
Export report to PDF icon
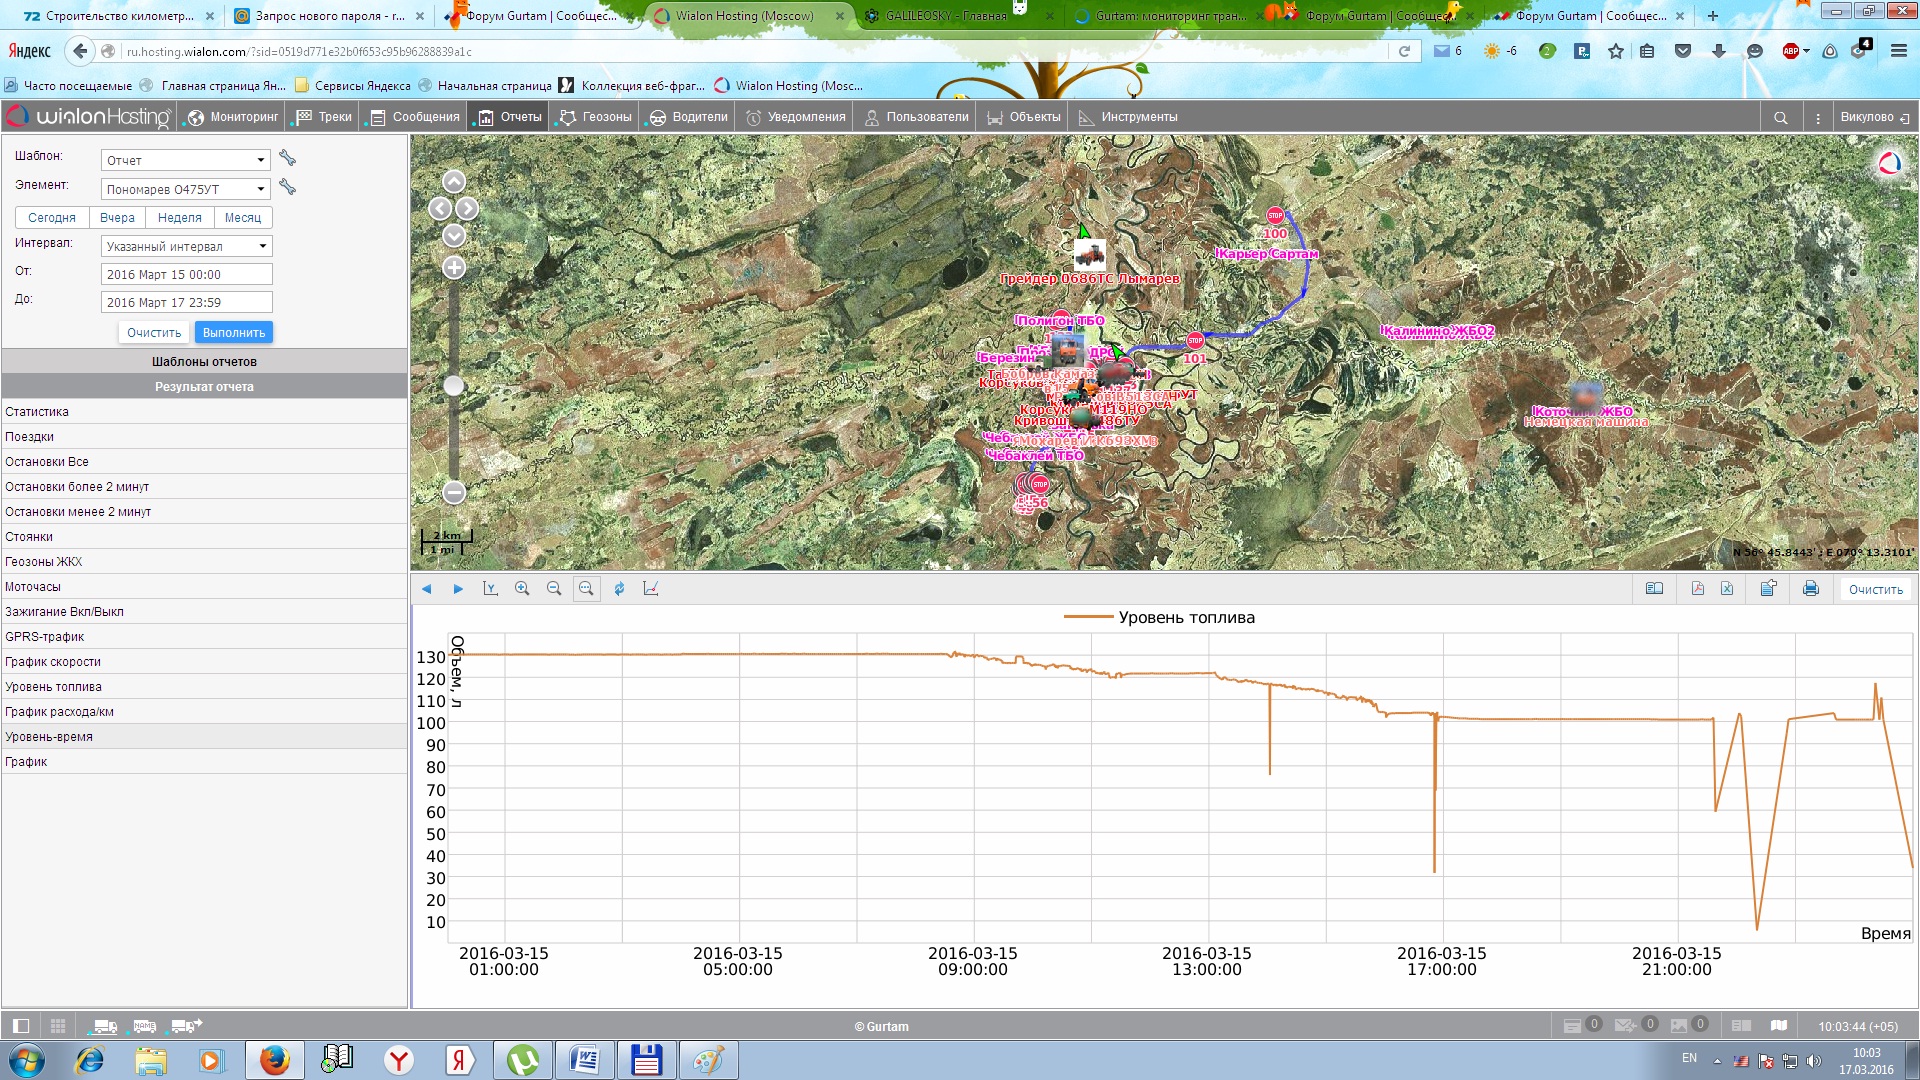pos(1697,589)
